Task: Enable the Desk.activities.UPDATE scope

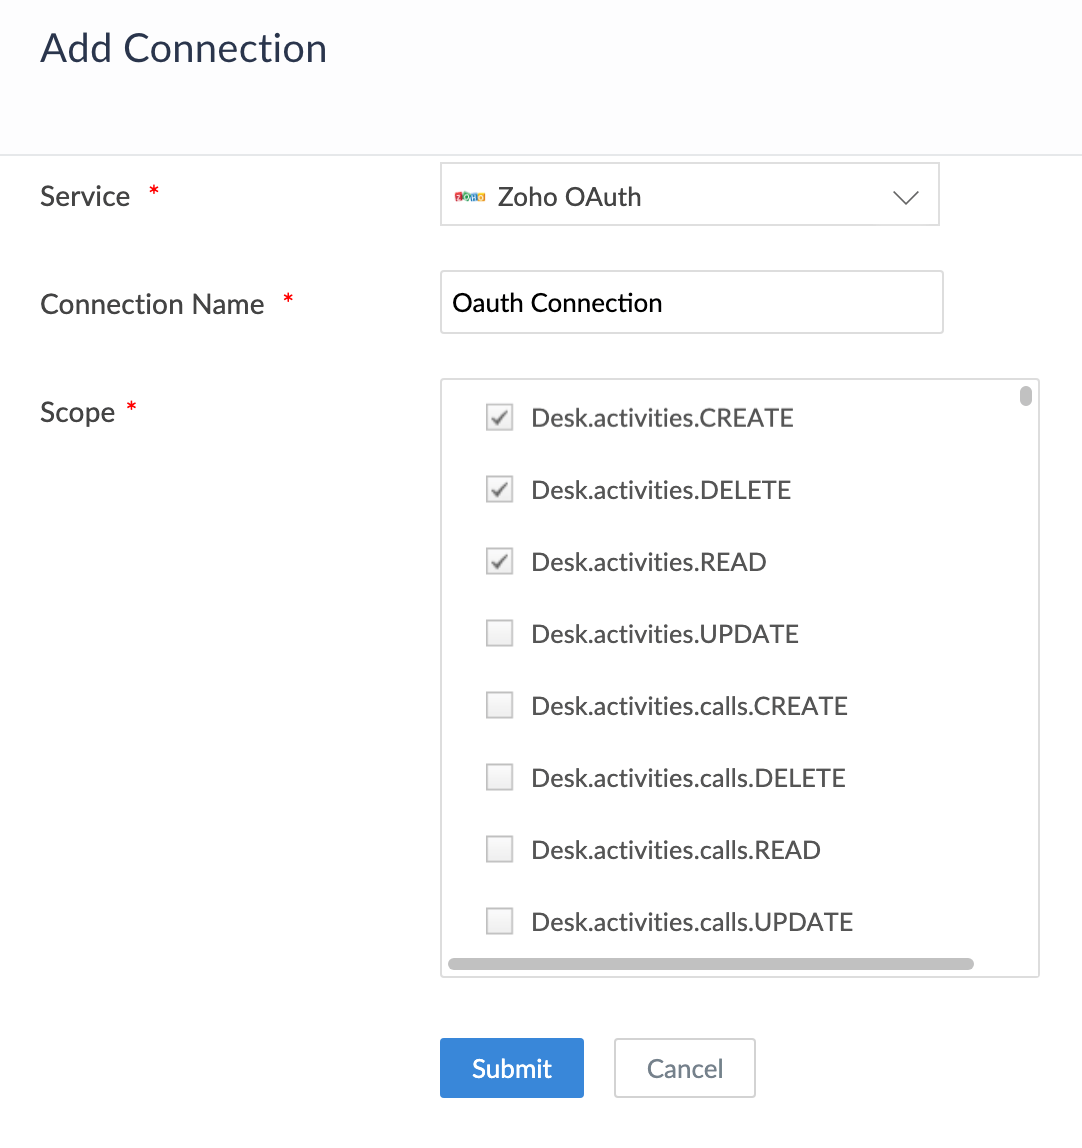Action: [499, 632]
